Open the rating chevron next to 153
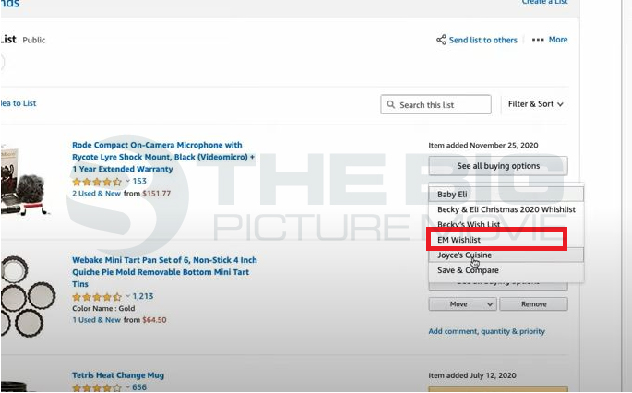The width and height of the screenshot is (632, 393). [127, 181]
